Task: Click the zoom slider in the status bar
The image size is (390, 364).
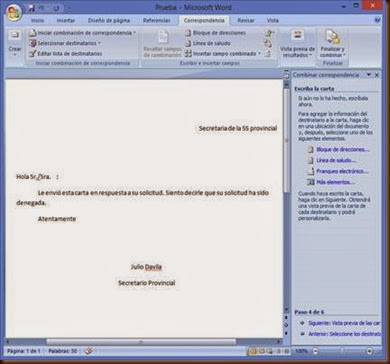Action: 342,351
